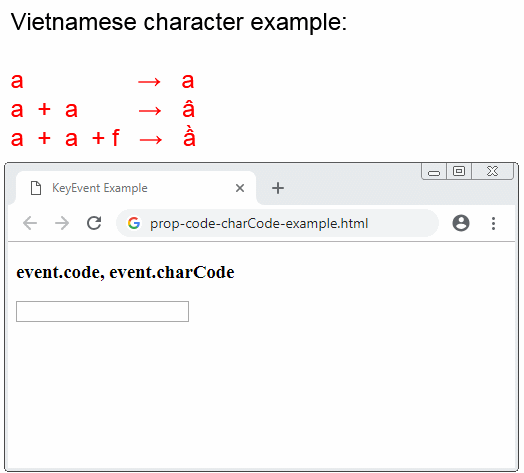Screen dimensions: 524x473
Task: Click the red letter f
Action: pos(116,137)
